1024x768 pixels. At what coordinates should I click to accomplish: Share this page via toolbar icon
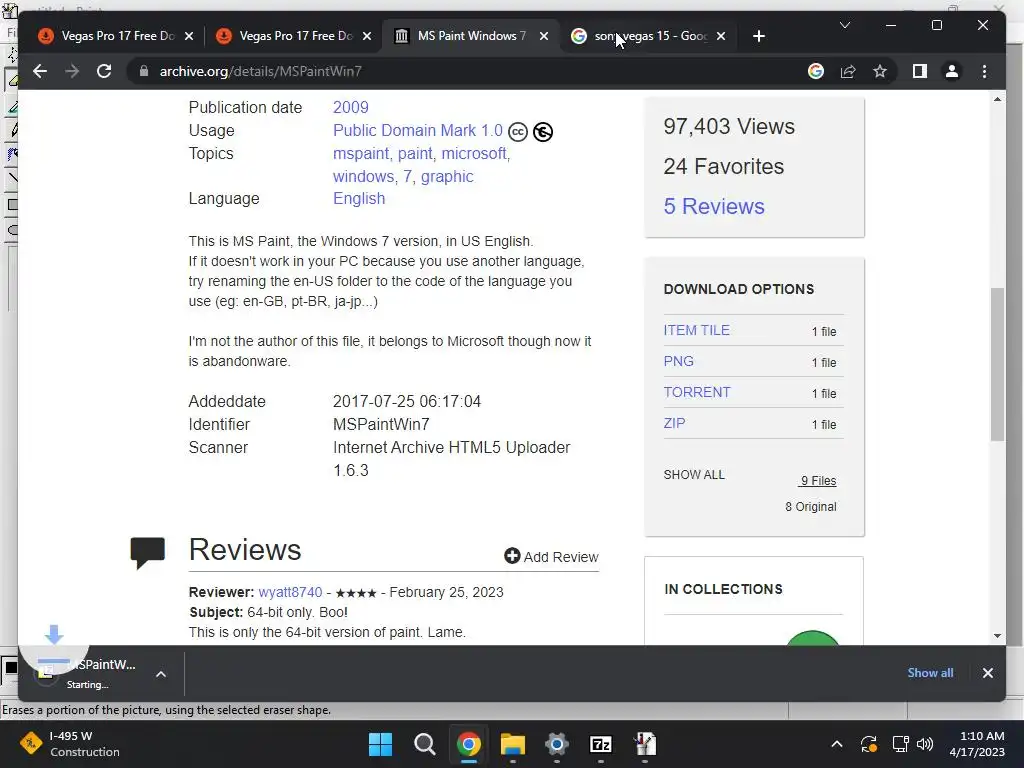coord(848,71)
